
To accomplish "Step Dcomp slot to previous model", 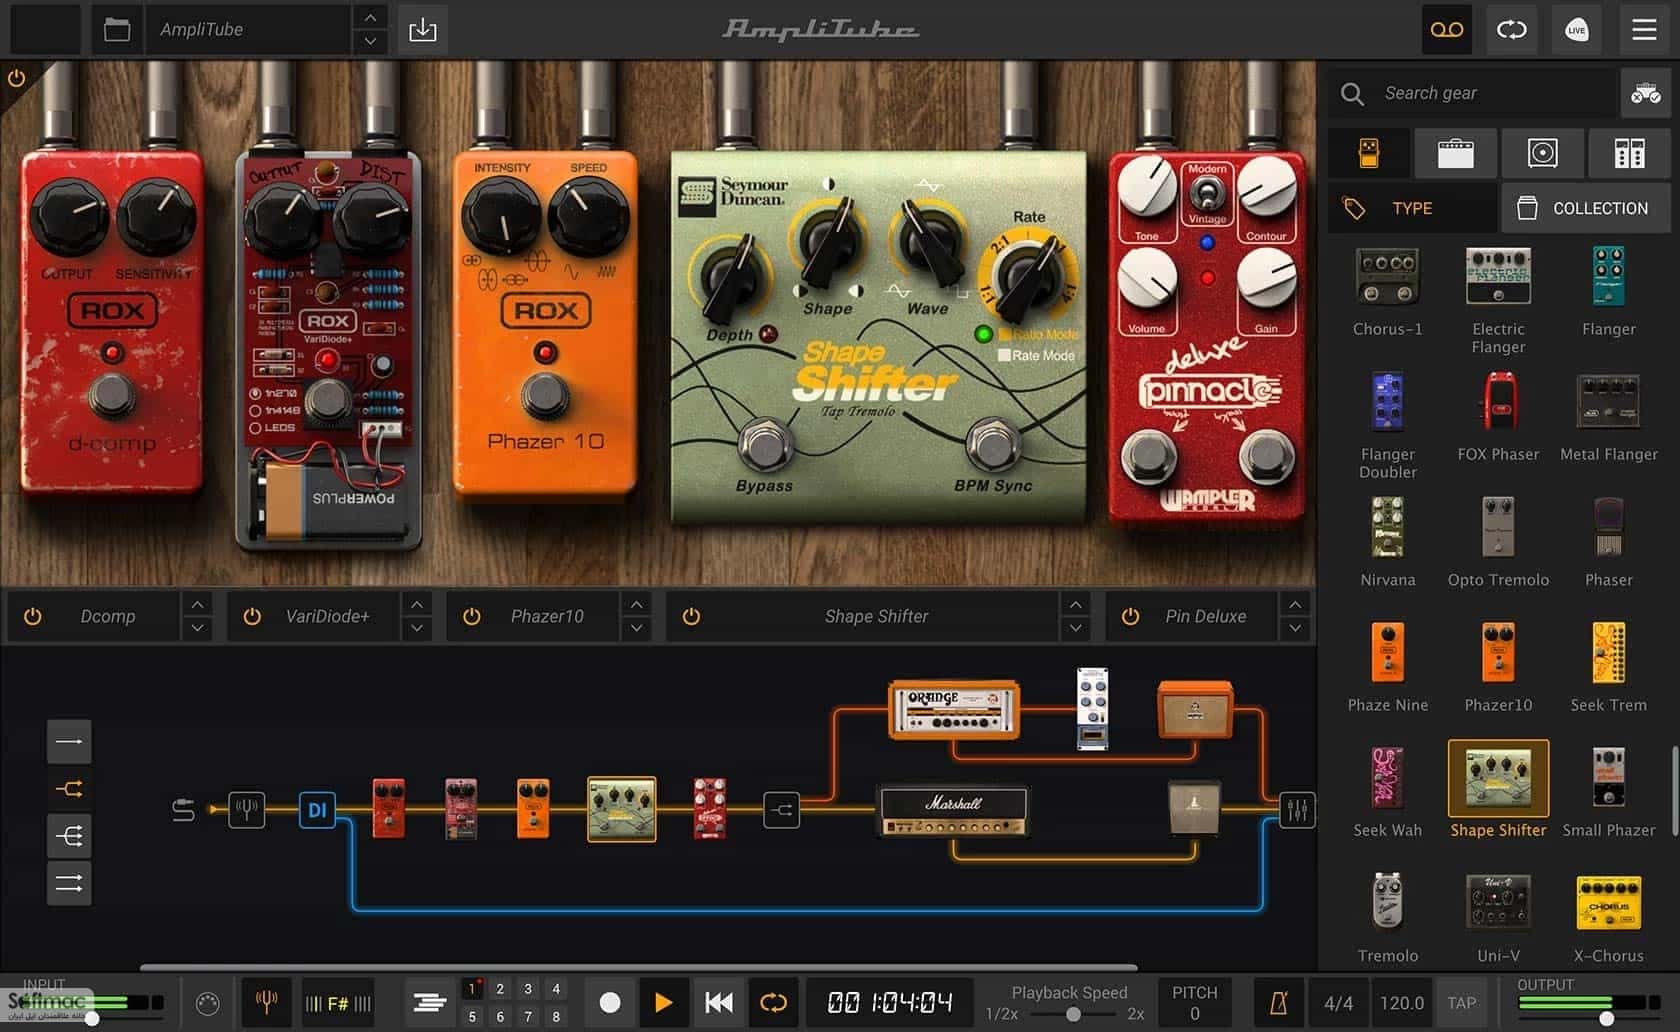I will 197,604.
